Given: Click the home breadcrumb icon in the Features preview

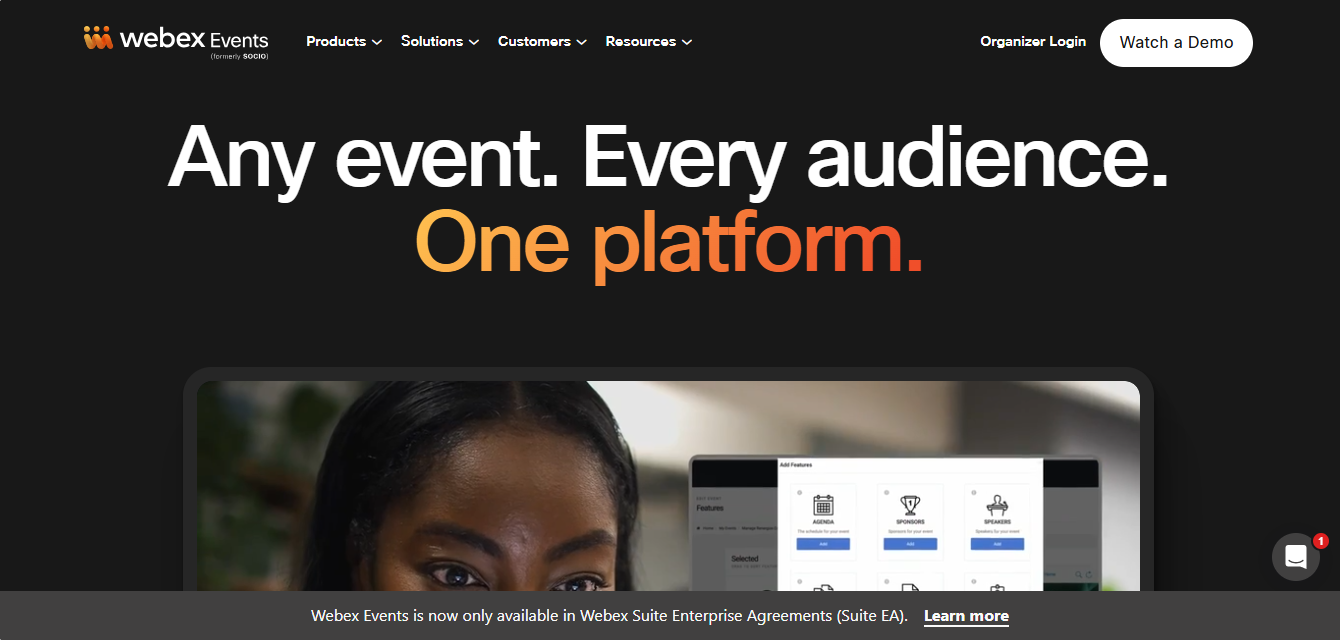Looking at the screenshot, I should (698, 528).
